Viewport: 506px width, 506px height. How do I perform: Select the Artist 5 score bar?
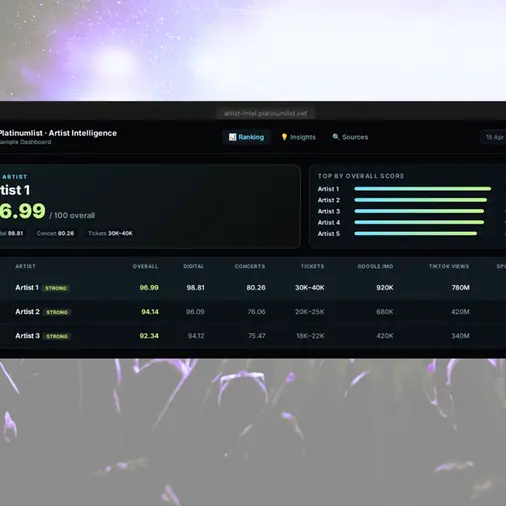pyautogui.click(x=416, y=233)
